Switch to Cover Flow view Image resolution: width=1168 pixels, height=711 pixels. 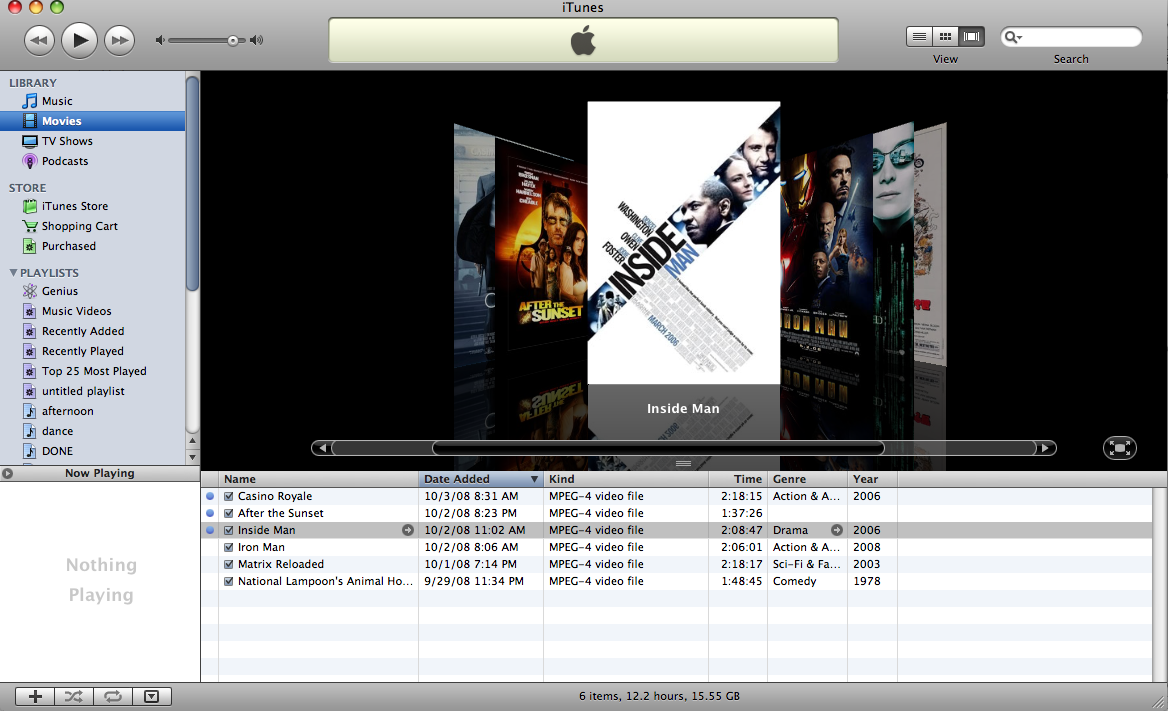(971, 37)
